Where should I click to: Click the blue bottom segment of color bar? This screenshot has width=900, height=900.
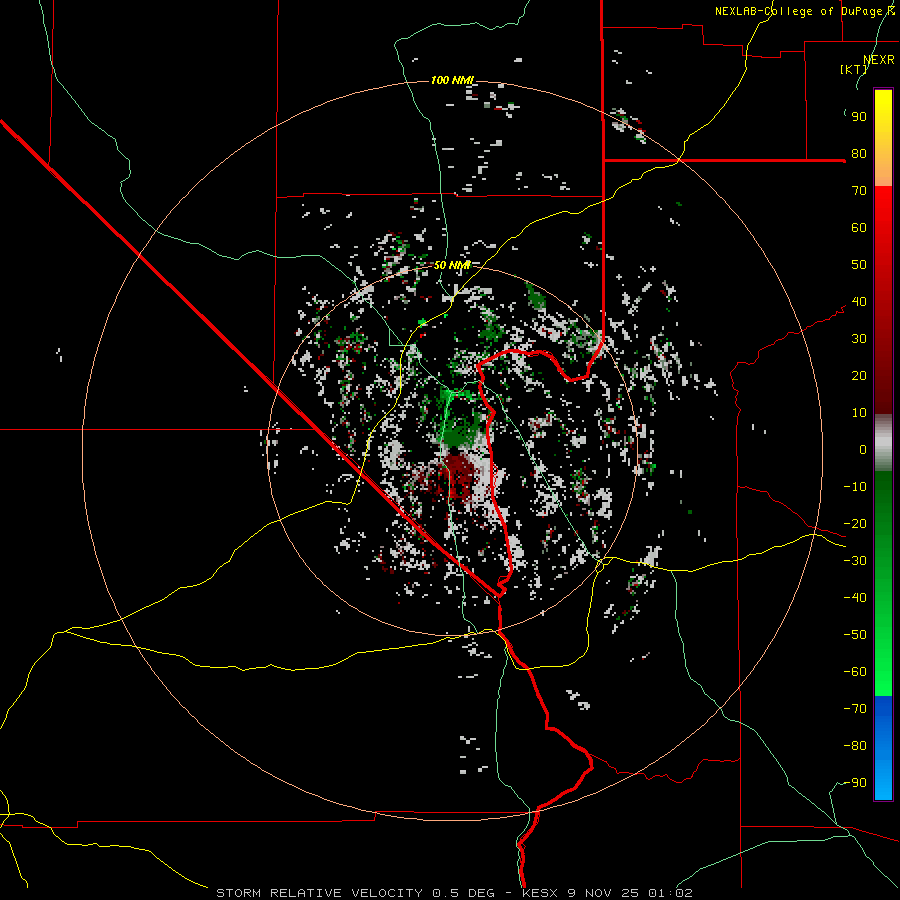click(x=883, y=748)
